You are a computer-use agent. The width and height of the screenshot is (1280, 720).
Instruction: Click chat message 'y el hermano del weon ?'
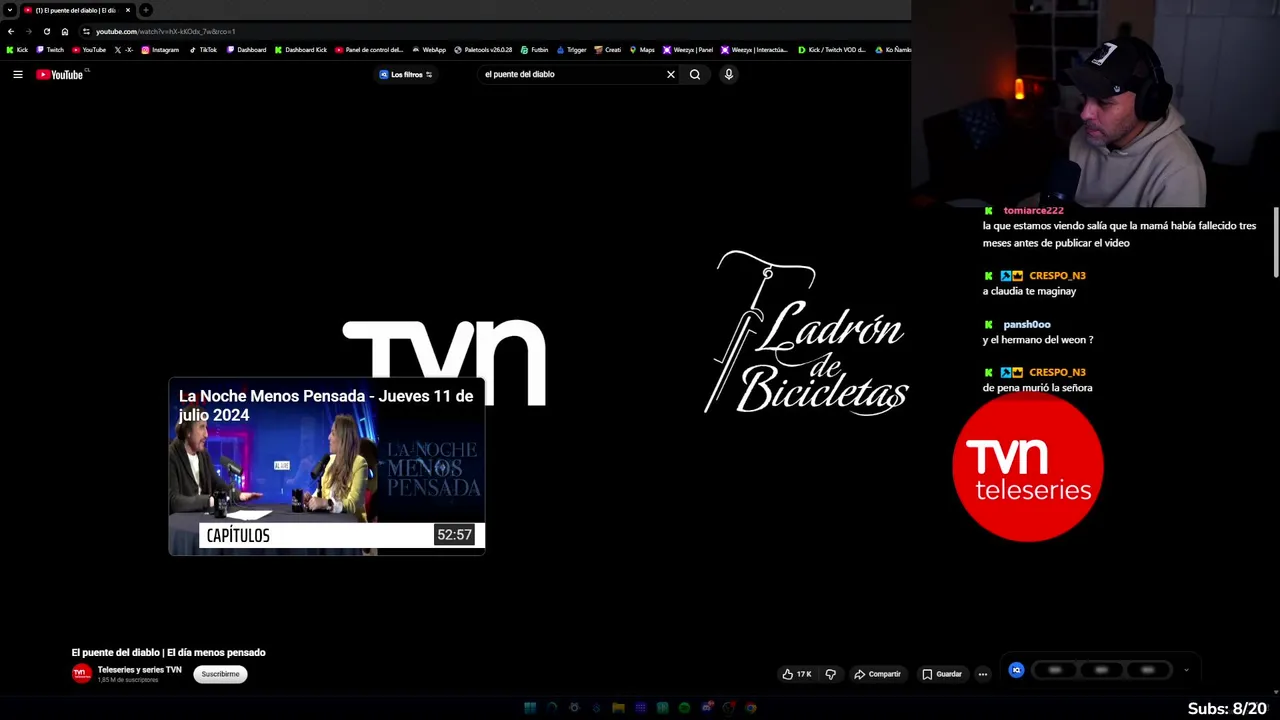tap(1038, 340)
